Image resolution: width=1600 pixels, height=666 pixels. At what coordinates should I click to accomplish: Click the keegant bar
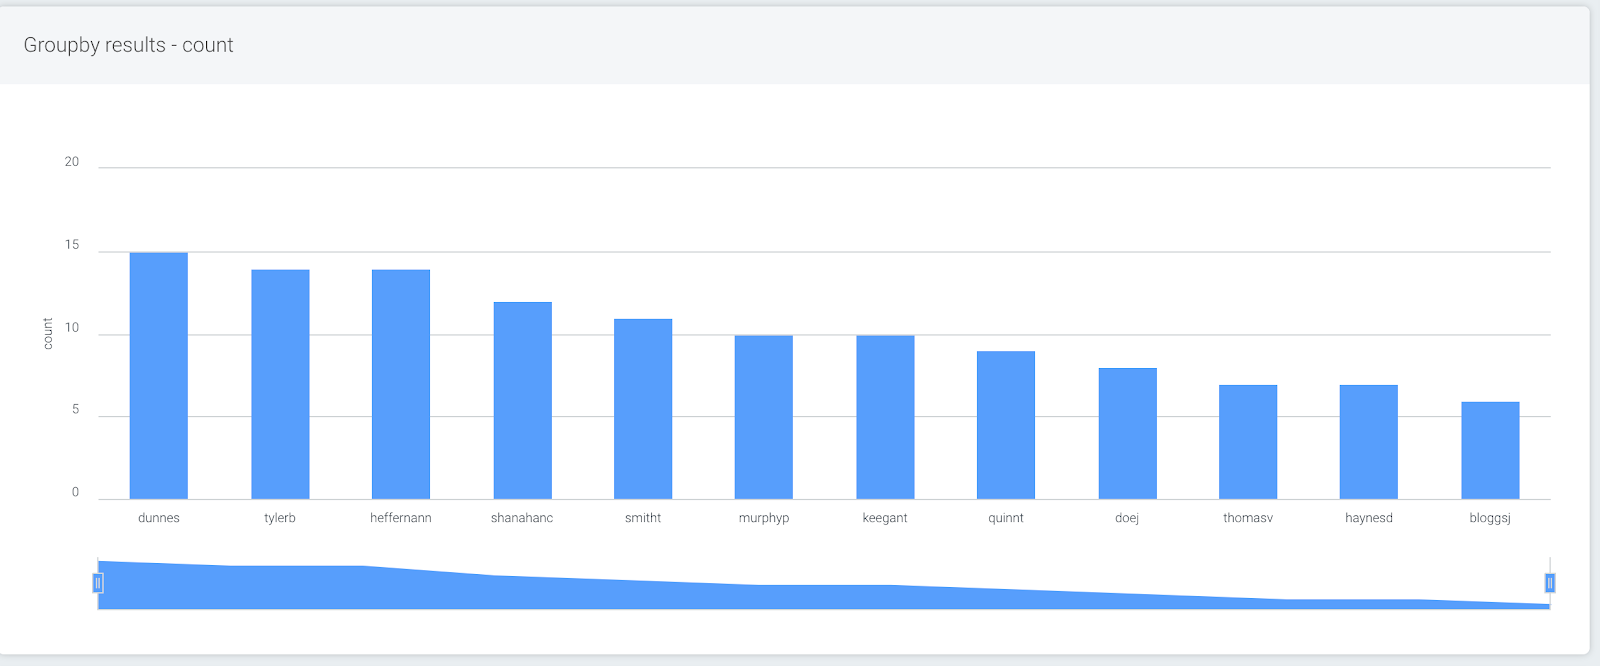point(885,417)
